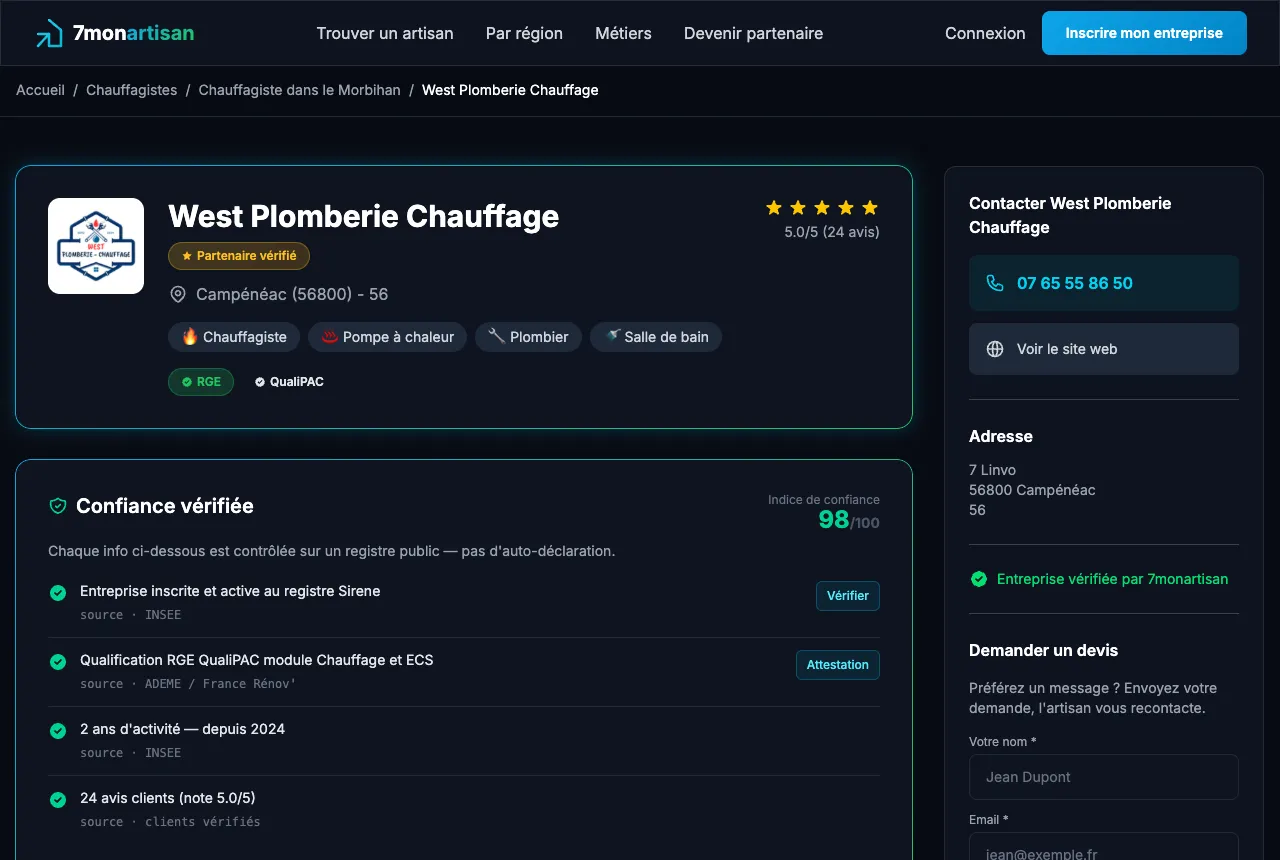Click the West Plomberie Chauffage main heading
This screenshot has height=860, width=1280.
(364, 216)
